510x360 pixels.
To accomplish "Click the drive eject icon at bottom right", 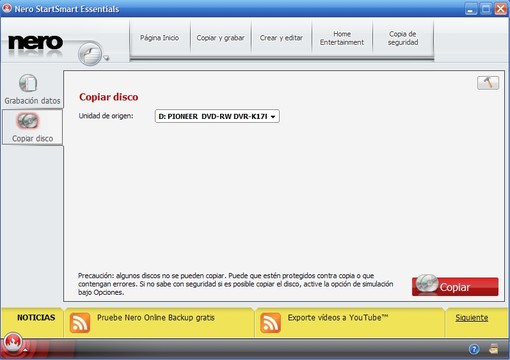I will pyautogui.click(x=494, y=349).
